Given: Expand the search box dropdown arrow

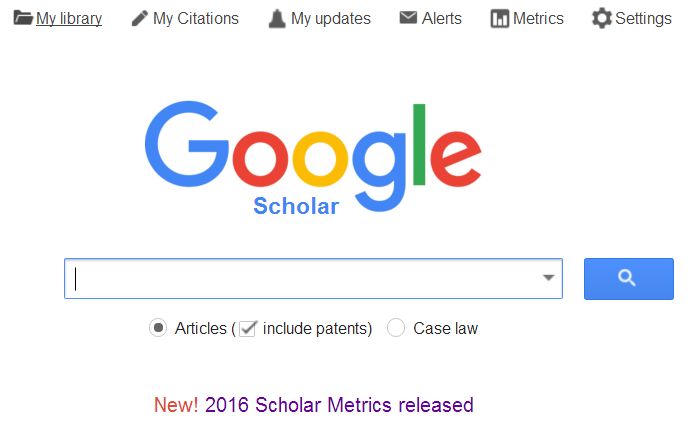Looking at the screenshot, I should pos(548,278).
